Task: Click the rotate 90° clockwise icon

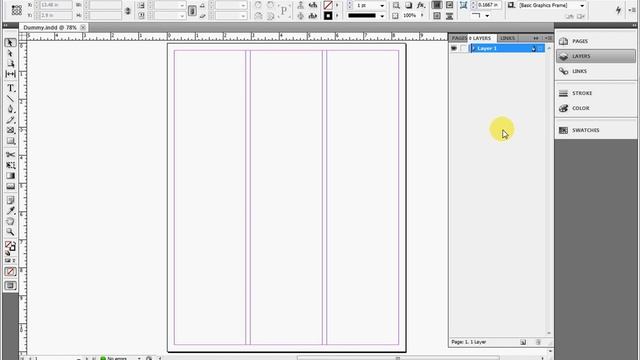Action: point(258,5)
